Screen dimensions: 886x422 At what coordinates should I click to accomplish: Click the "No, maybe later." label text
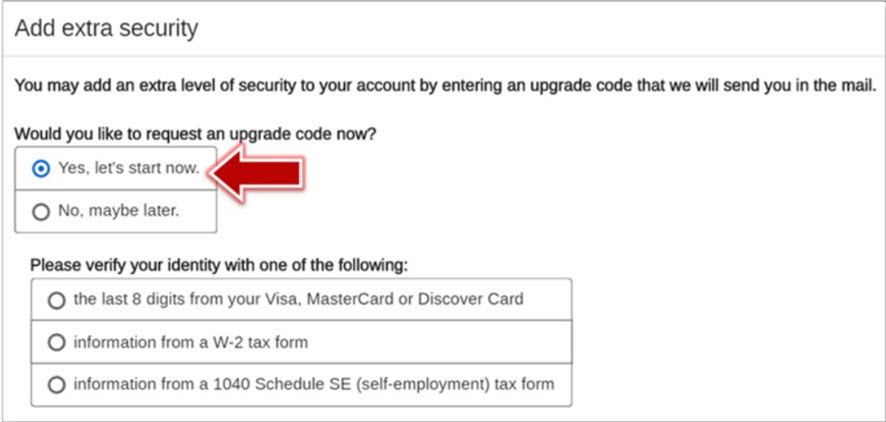click(119, 212)
